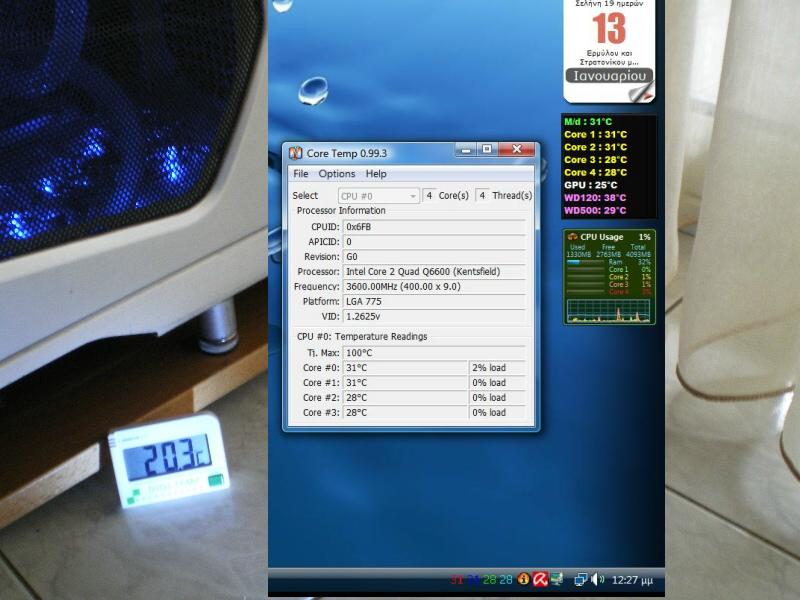
Task: Open the Options menu in Core Temp
Action: click(337, 174)
